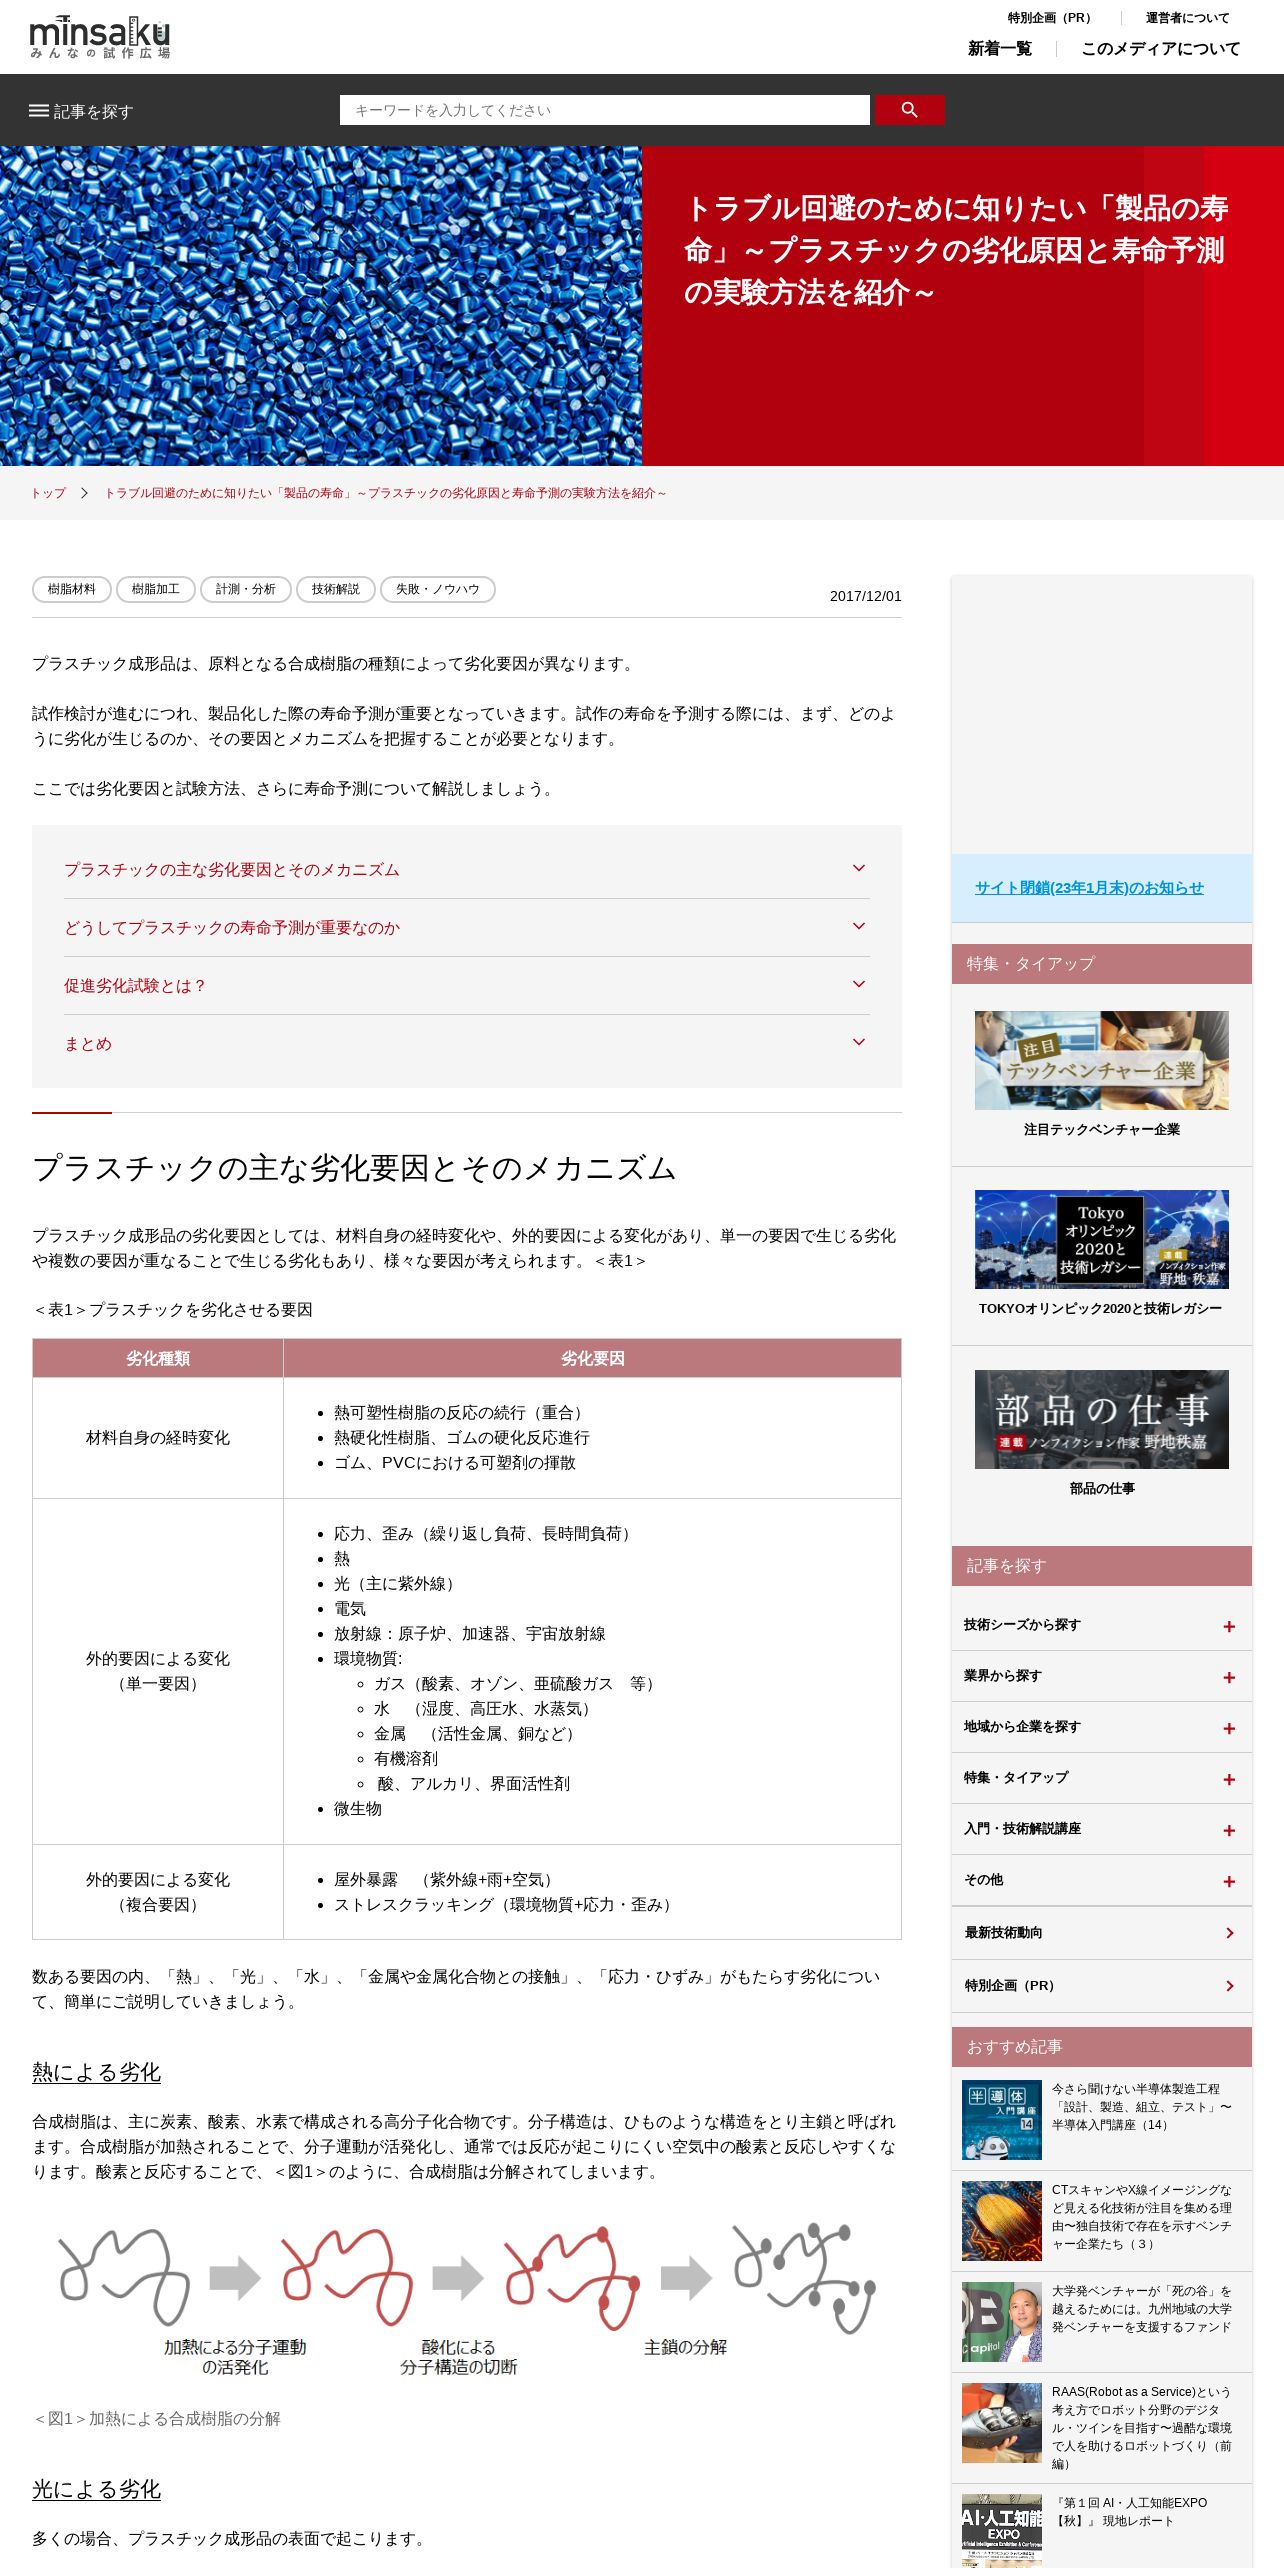1284x2568 pixels.
Task: Click the トップ breadcrumb link
Action: [x=48, y=493]
